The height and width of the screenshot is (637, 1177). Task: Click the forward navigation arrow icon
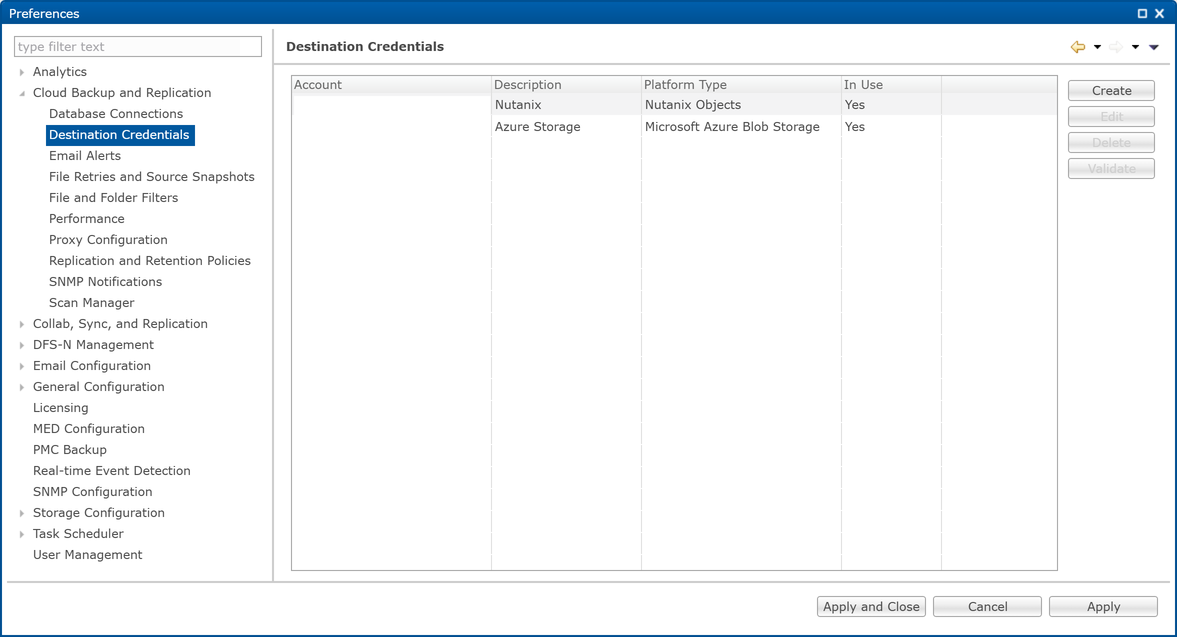click(1116, 47)
